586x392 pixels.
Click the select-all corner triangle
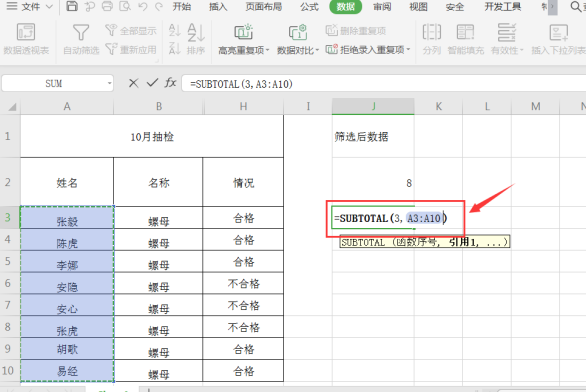(x=12, y=107)
